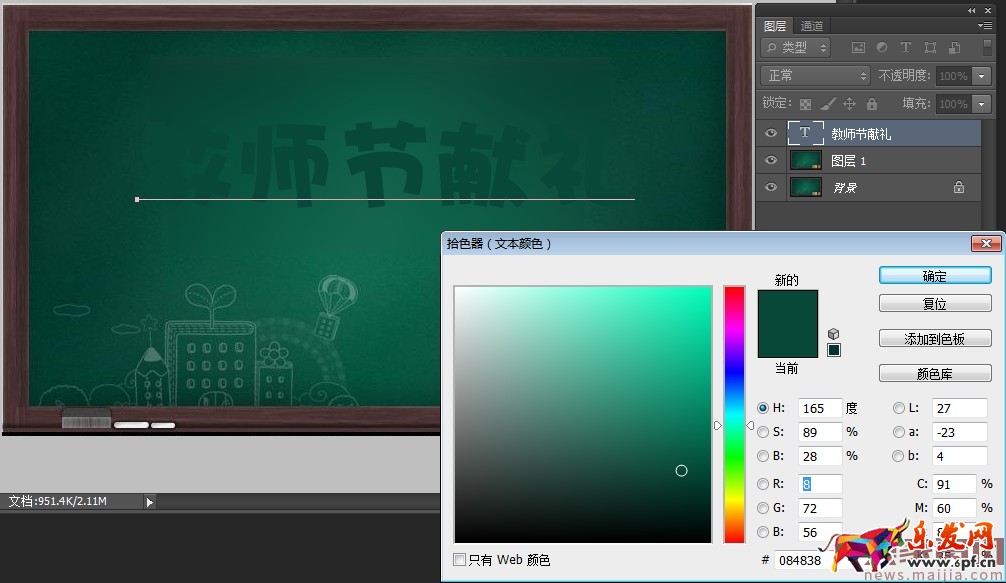Viewport: 1006px width, 583px height.
Task: Select the S radio button in color picker
Action: click(x=761, y=432)
